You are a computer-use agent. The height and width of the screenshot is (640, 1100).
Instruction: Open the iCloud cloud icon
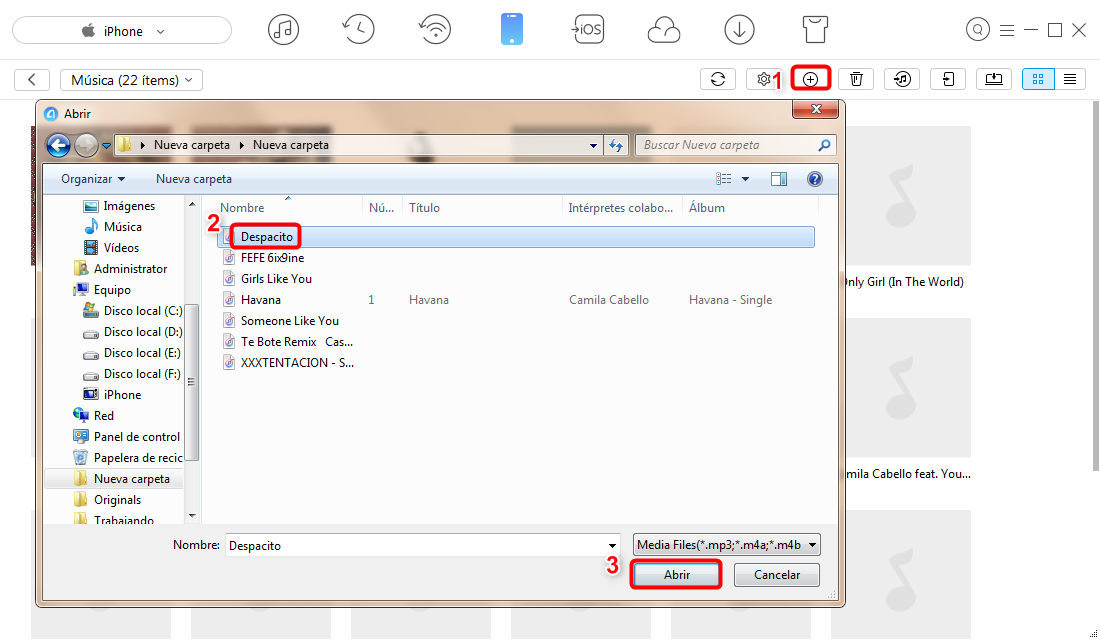[663, 30]
